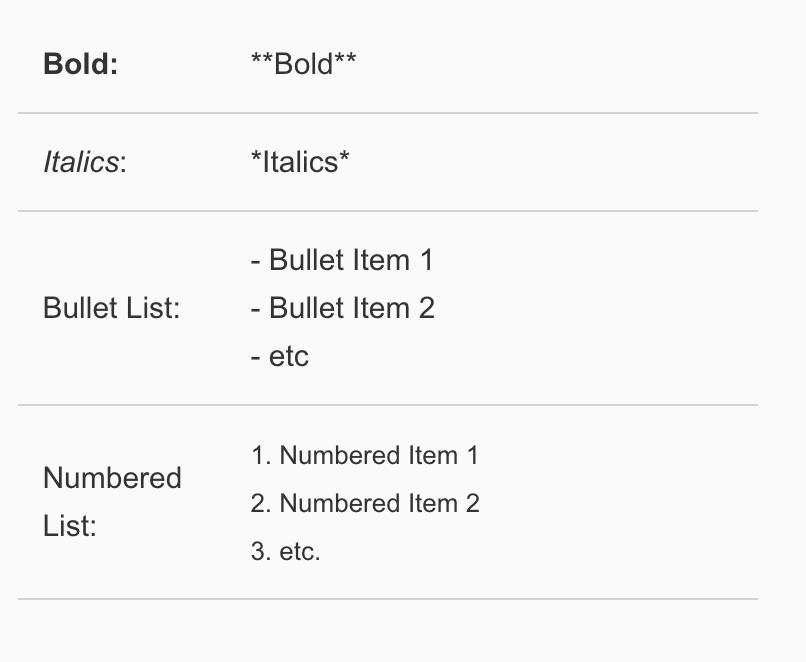Select the '- Bullet Item 2' line

(343, 308)
